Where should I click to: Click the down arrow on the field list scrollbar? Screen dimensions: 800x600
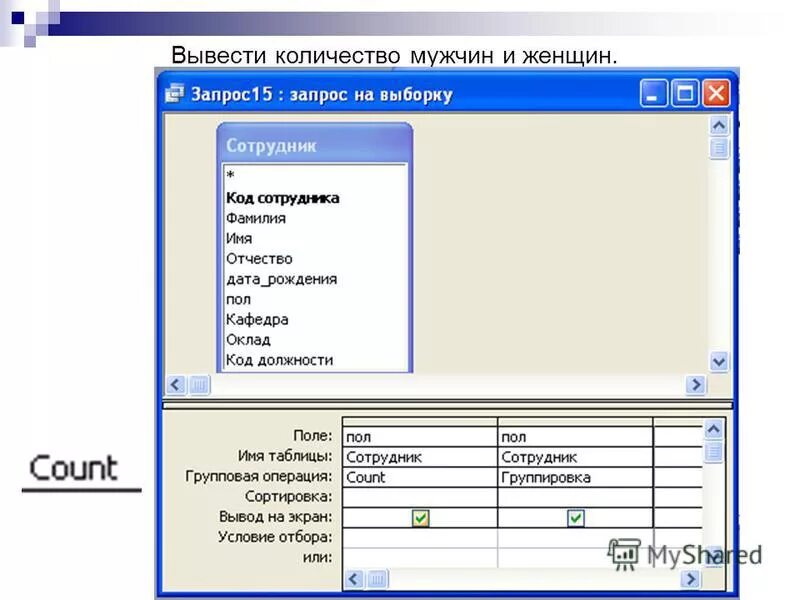click(x=715, y=360)
